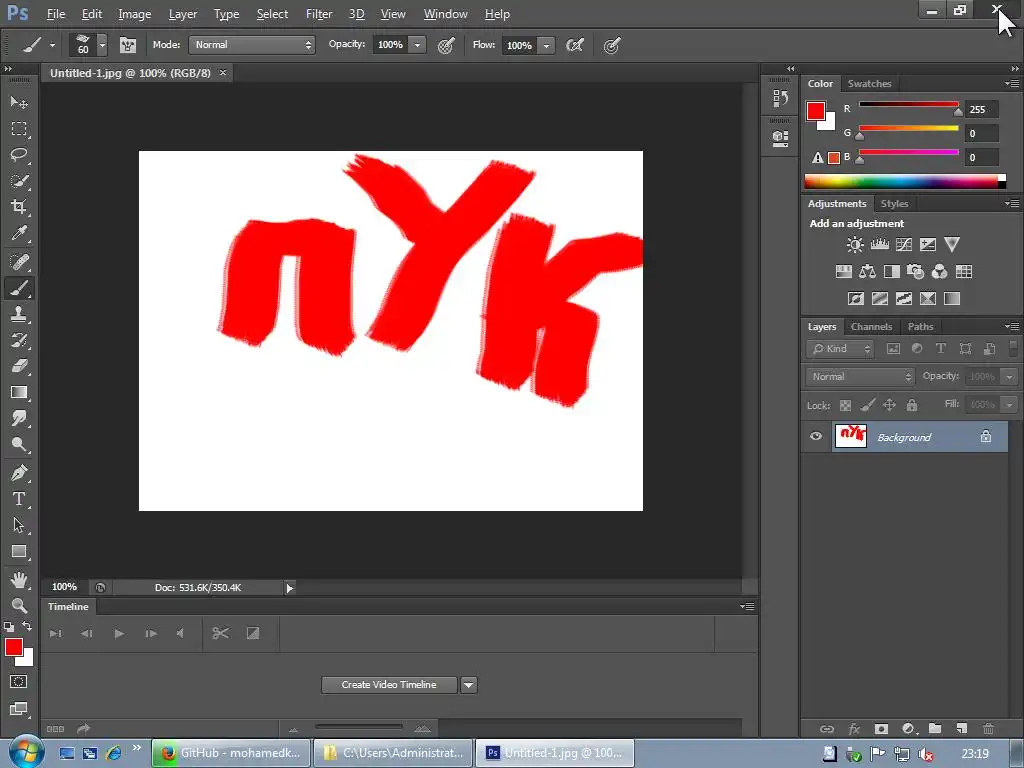Open the layer blending mode dropdown
The image size is (1024, 768).
(860, 377)
